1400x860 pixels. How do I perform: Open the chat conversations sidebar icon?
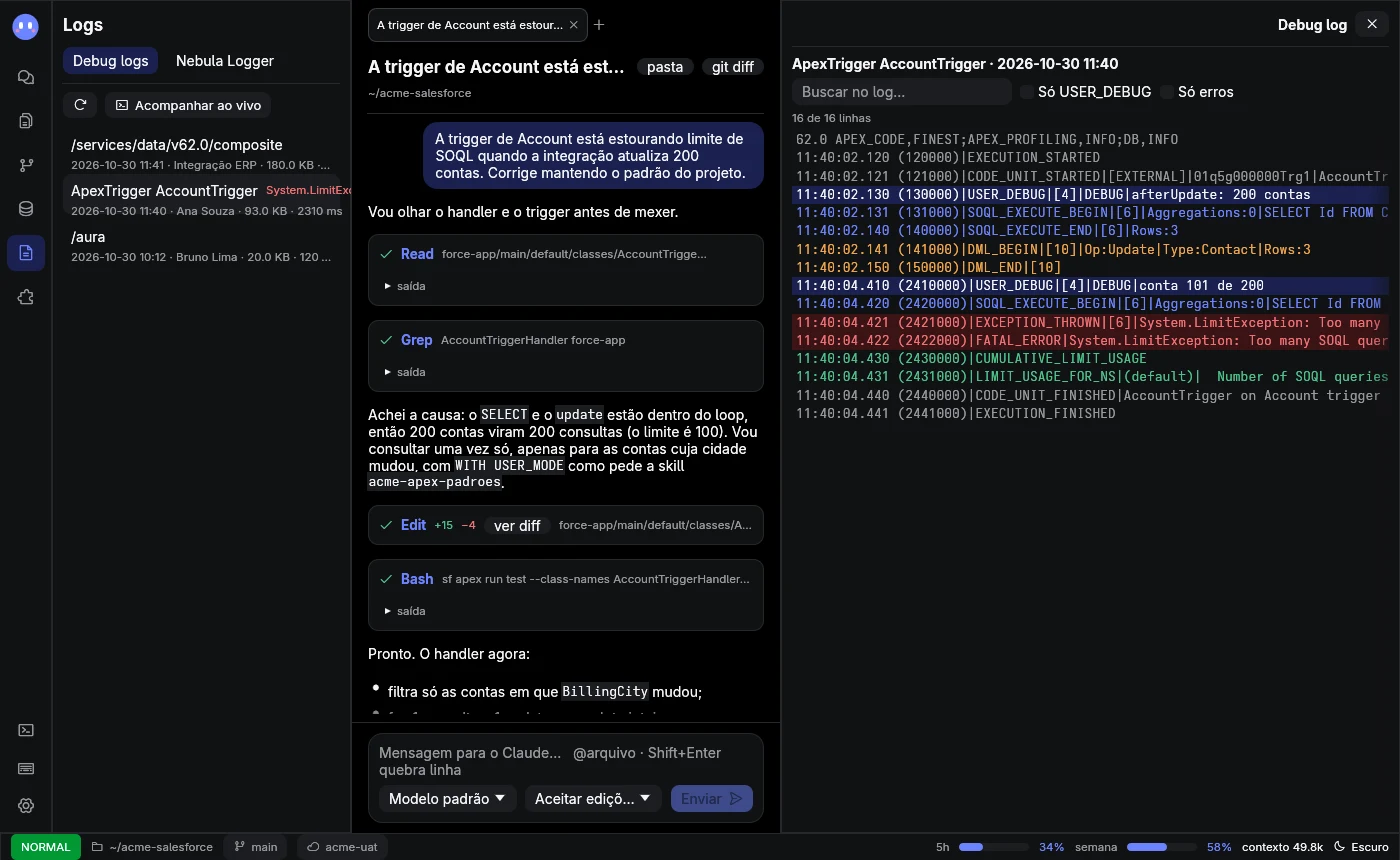point(26,77)
